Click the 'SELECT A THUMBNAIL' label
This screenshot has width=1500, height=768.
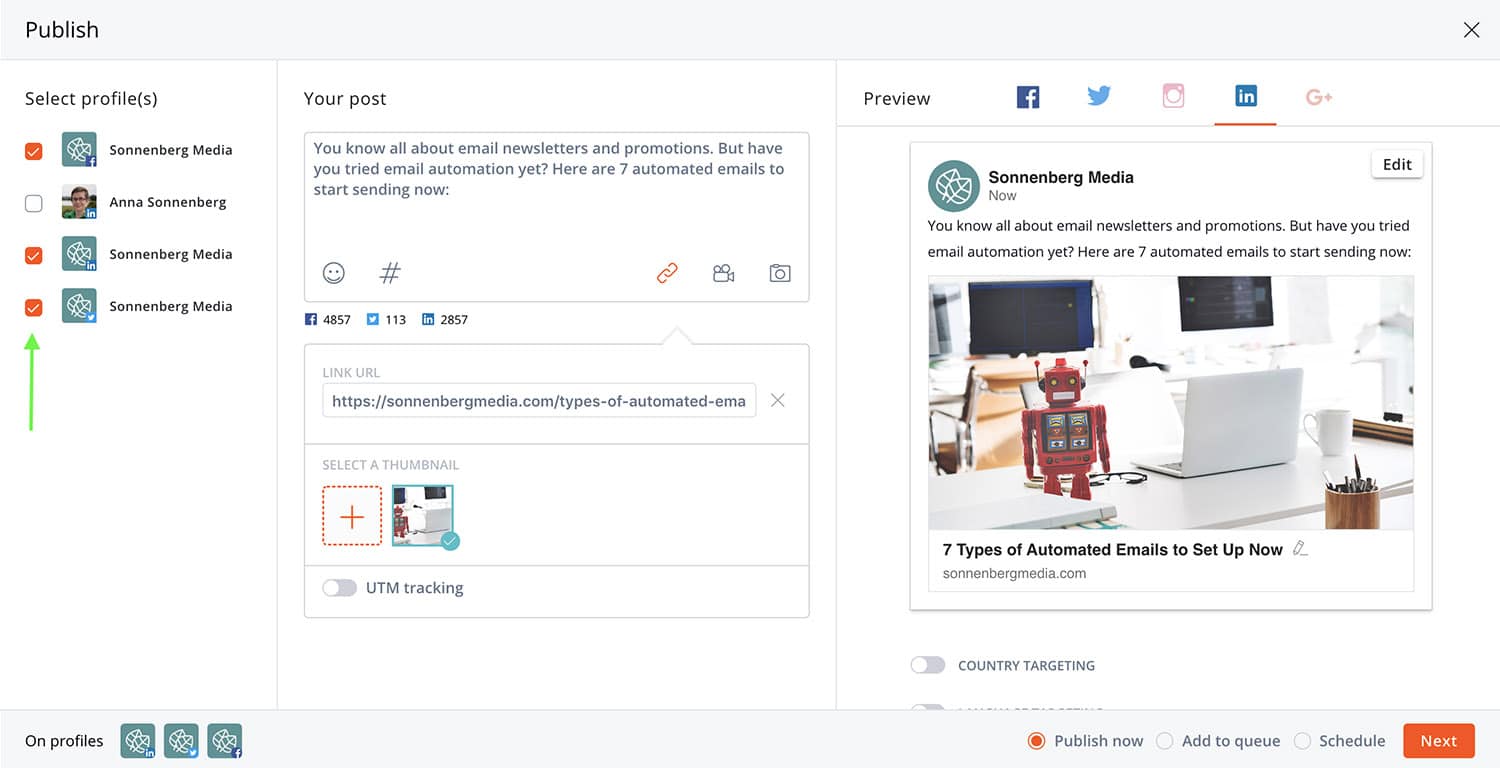[391, 465]
